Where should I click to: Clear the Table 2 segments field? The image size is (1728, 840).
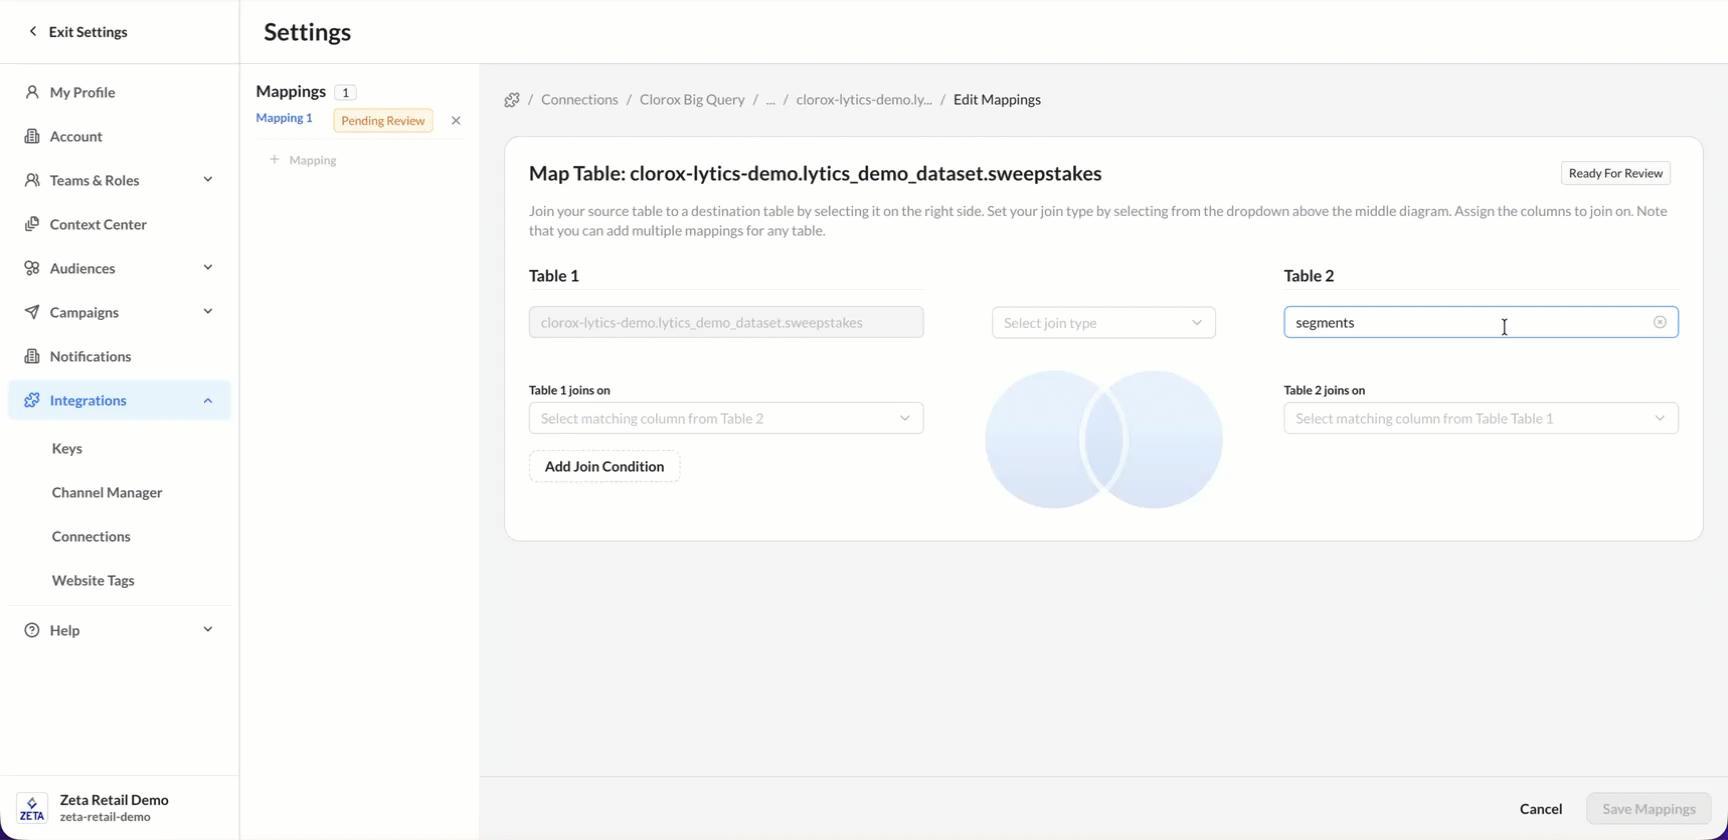tap(1660, 322)
